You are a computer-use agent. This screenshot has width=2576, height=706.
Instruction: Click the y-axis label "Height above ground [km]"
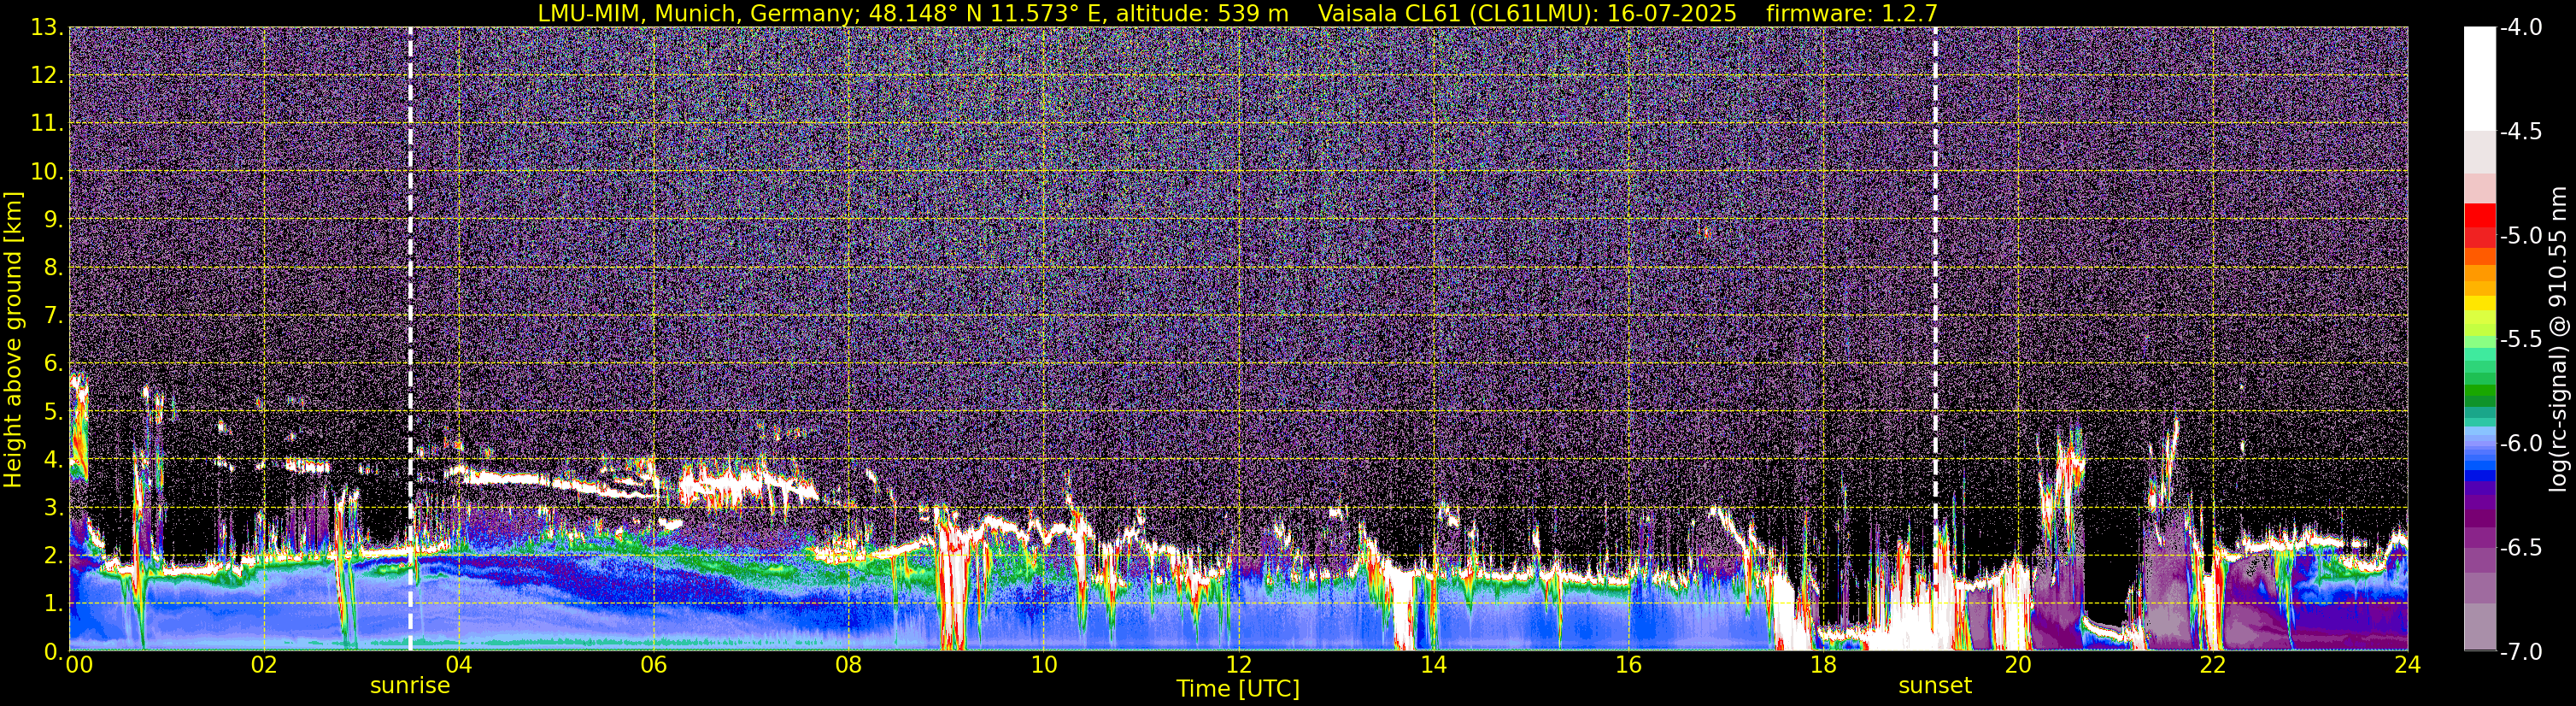pos(13,340)
